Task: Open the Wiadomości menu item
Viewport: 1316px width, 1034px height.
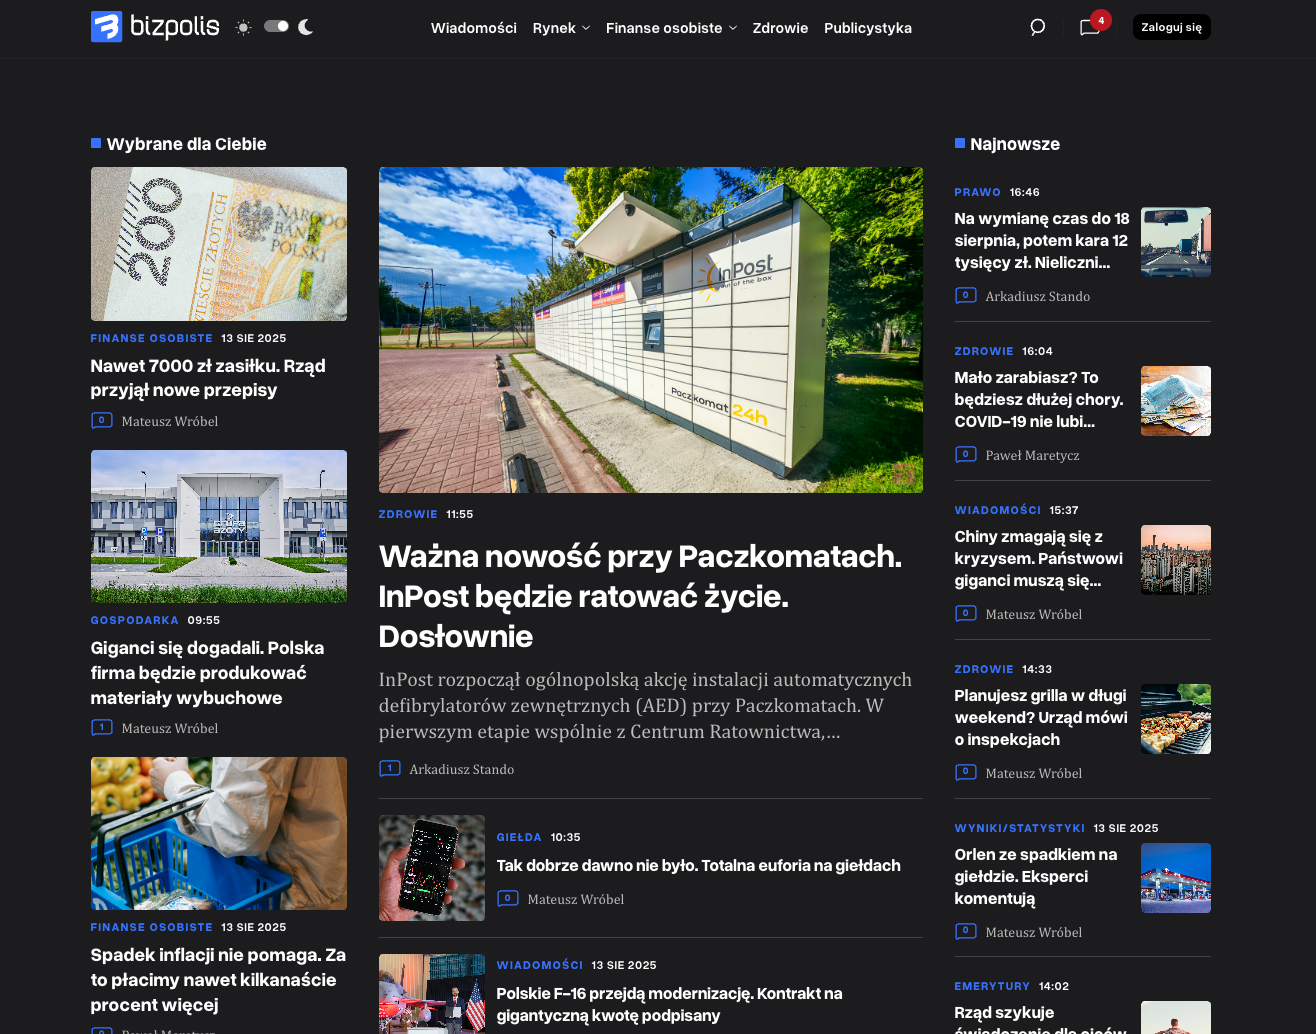Action: (x=474, y=28)
